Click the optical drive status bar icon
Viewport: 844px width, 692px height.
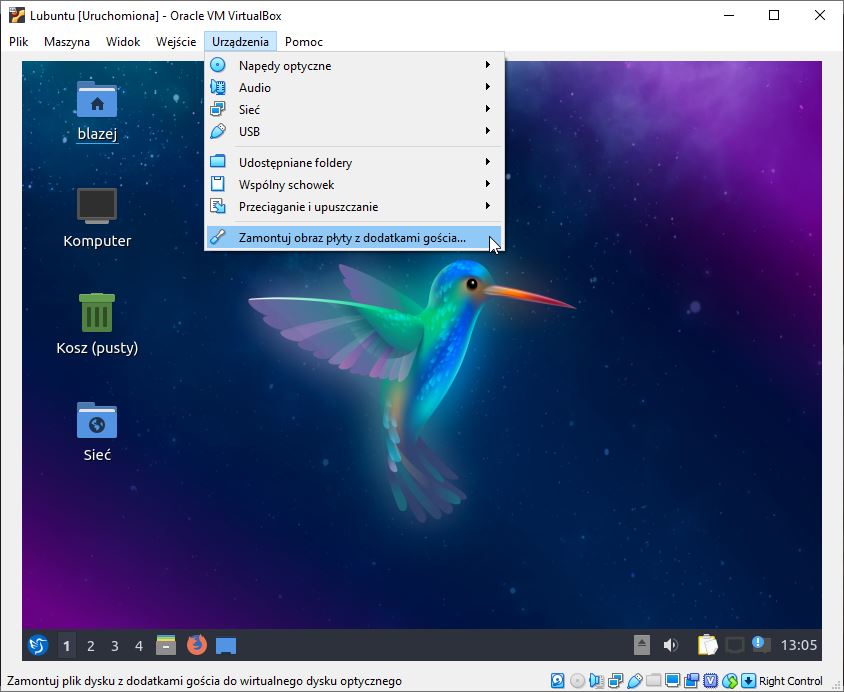pyautogui.click(x=577, y=681)
